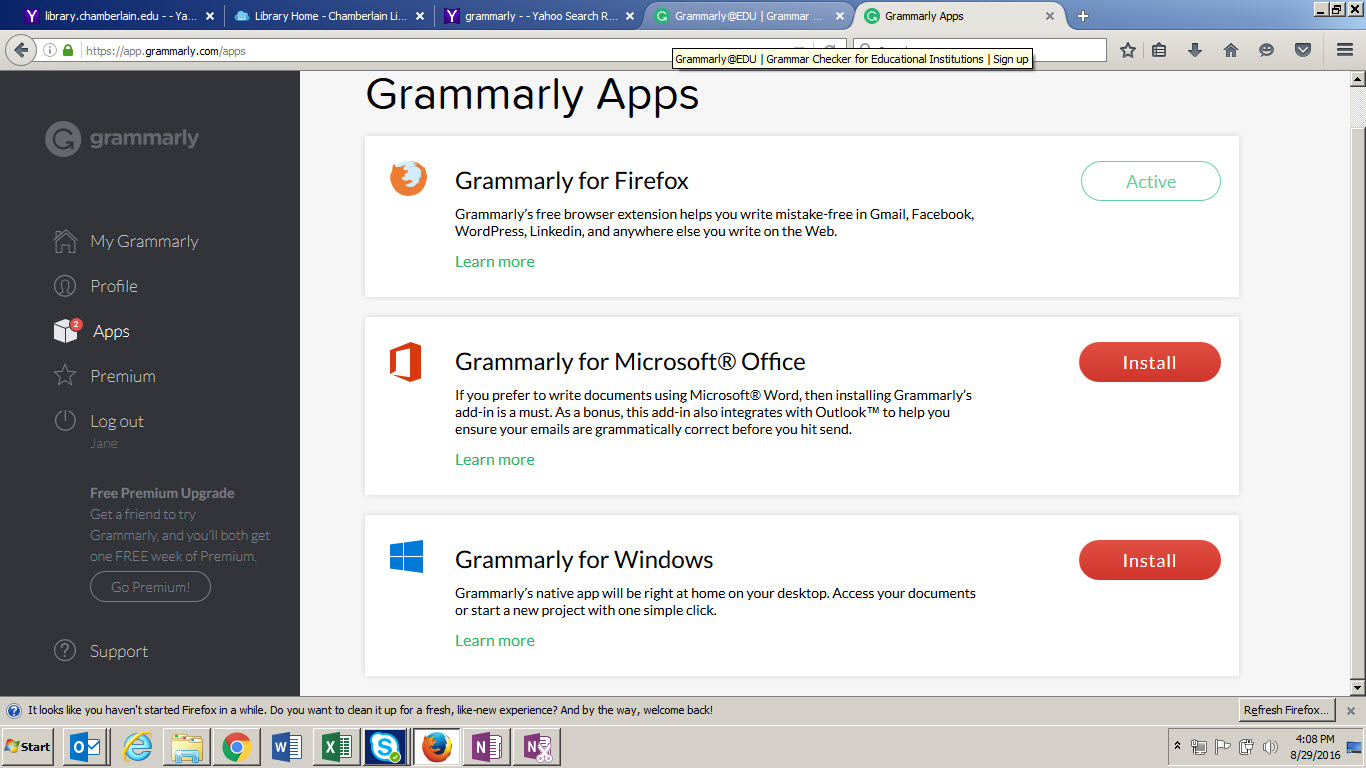The image size is (1366, 768).
Task: Open the Pocket toolbar icon
Action: click(x=1303, y=50)
